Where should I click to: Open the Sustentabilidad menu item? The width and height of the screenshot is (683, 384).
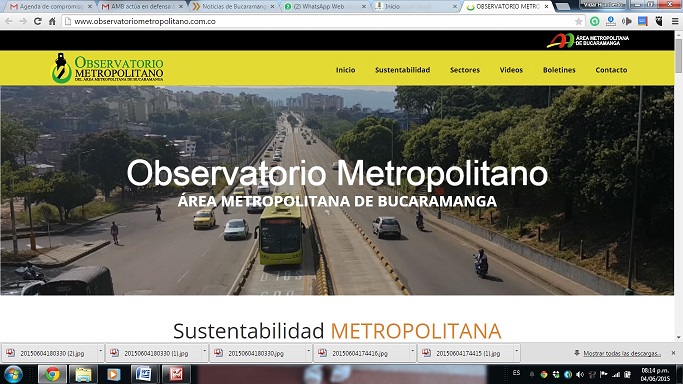[x=402, y=70]
